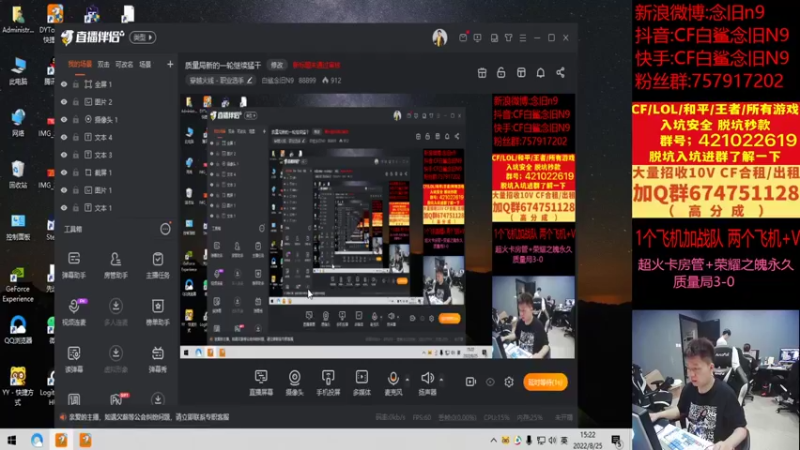Screen dimensions: 800x450
Task: Hide the 图片 1 layer
Action: pyautogui.click(x=64, y=190)
